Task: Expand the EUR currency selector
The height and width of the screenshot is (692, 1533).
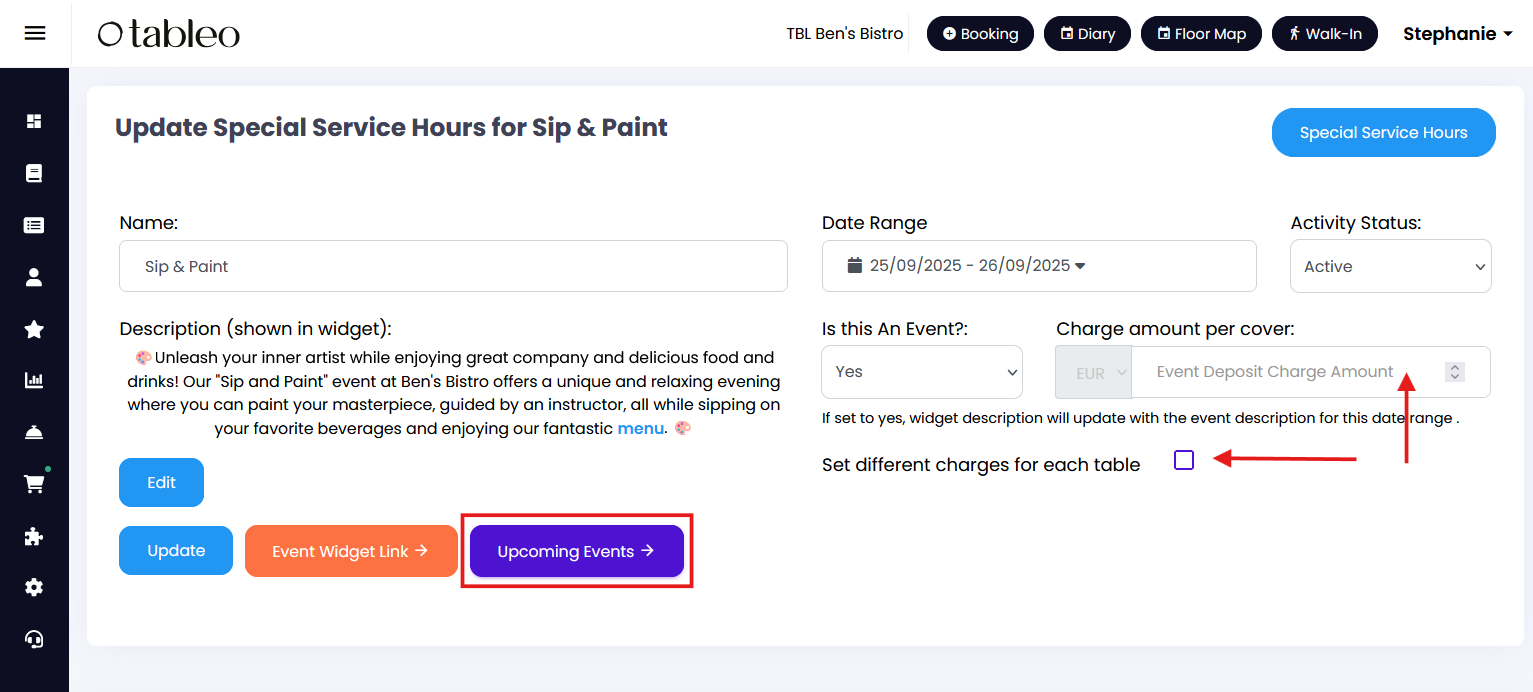Action: pos(1094,372)
